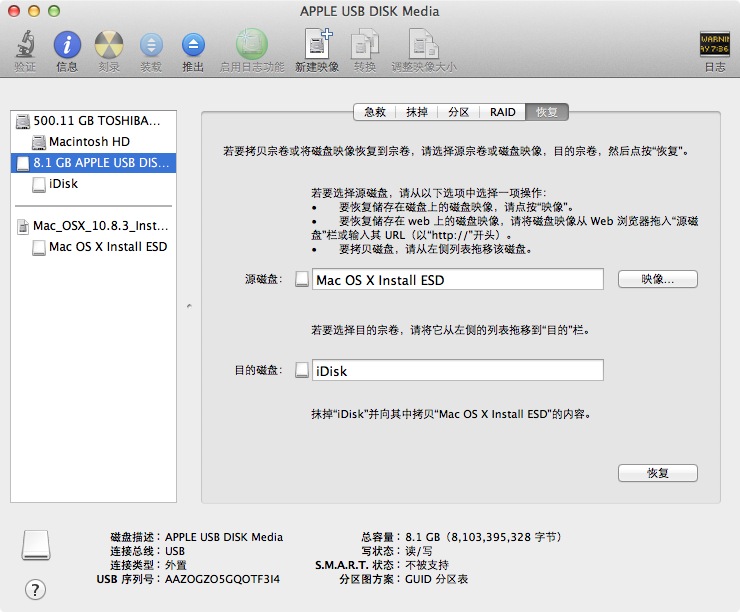Click the Restore (恢复) button at bottom
Viewport: 740px width, 612px height.
(x=657, y=473)
